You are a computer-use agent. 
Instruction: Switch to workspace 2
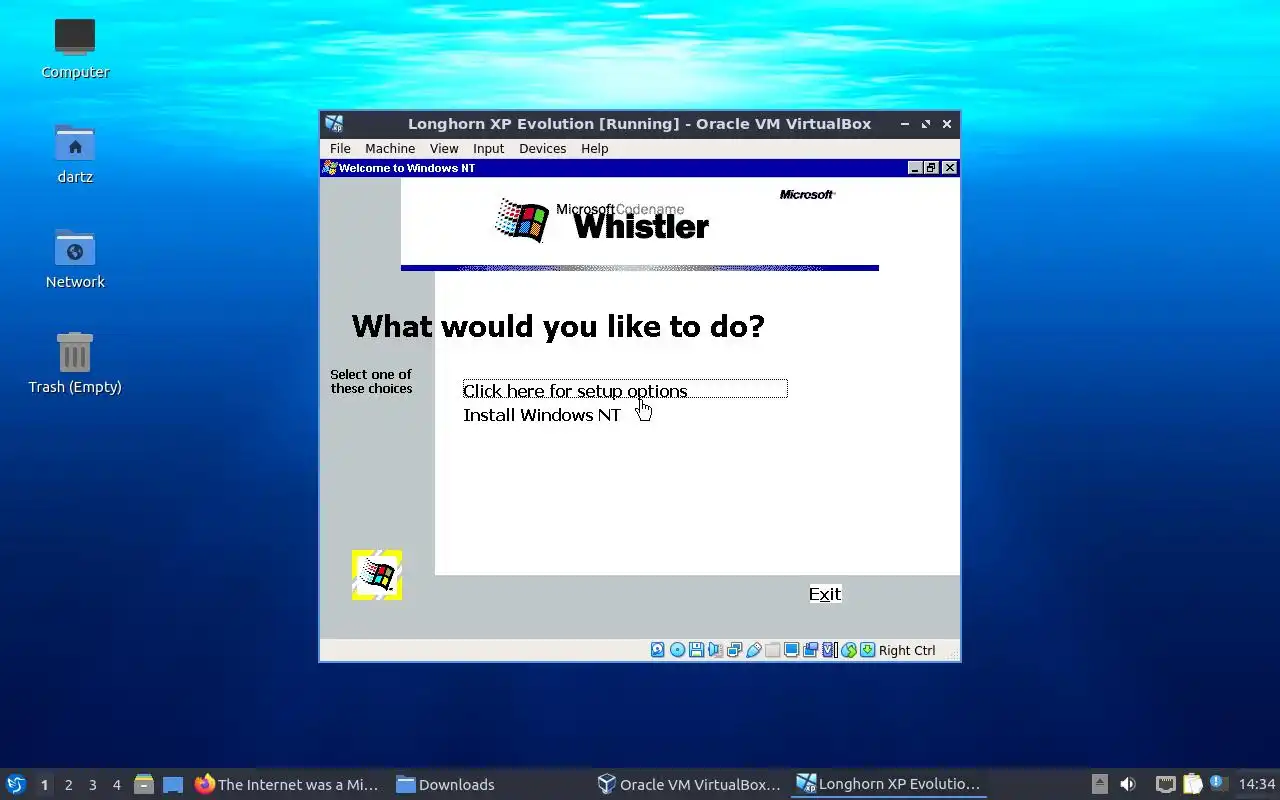[68, 784]
